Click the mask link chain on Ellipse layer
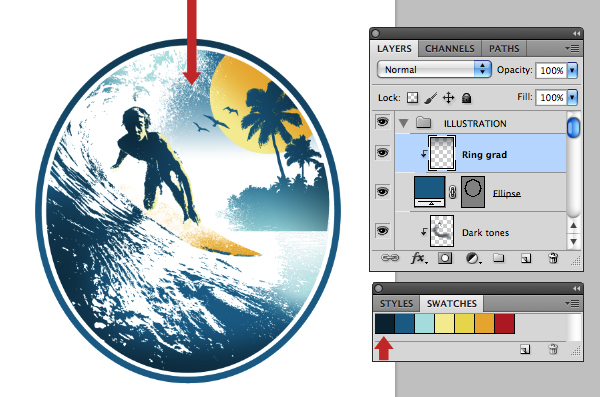 [x=453, y=192]
